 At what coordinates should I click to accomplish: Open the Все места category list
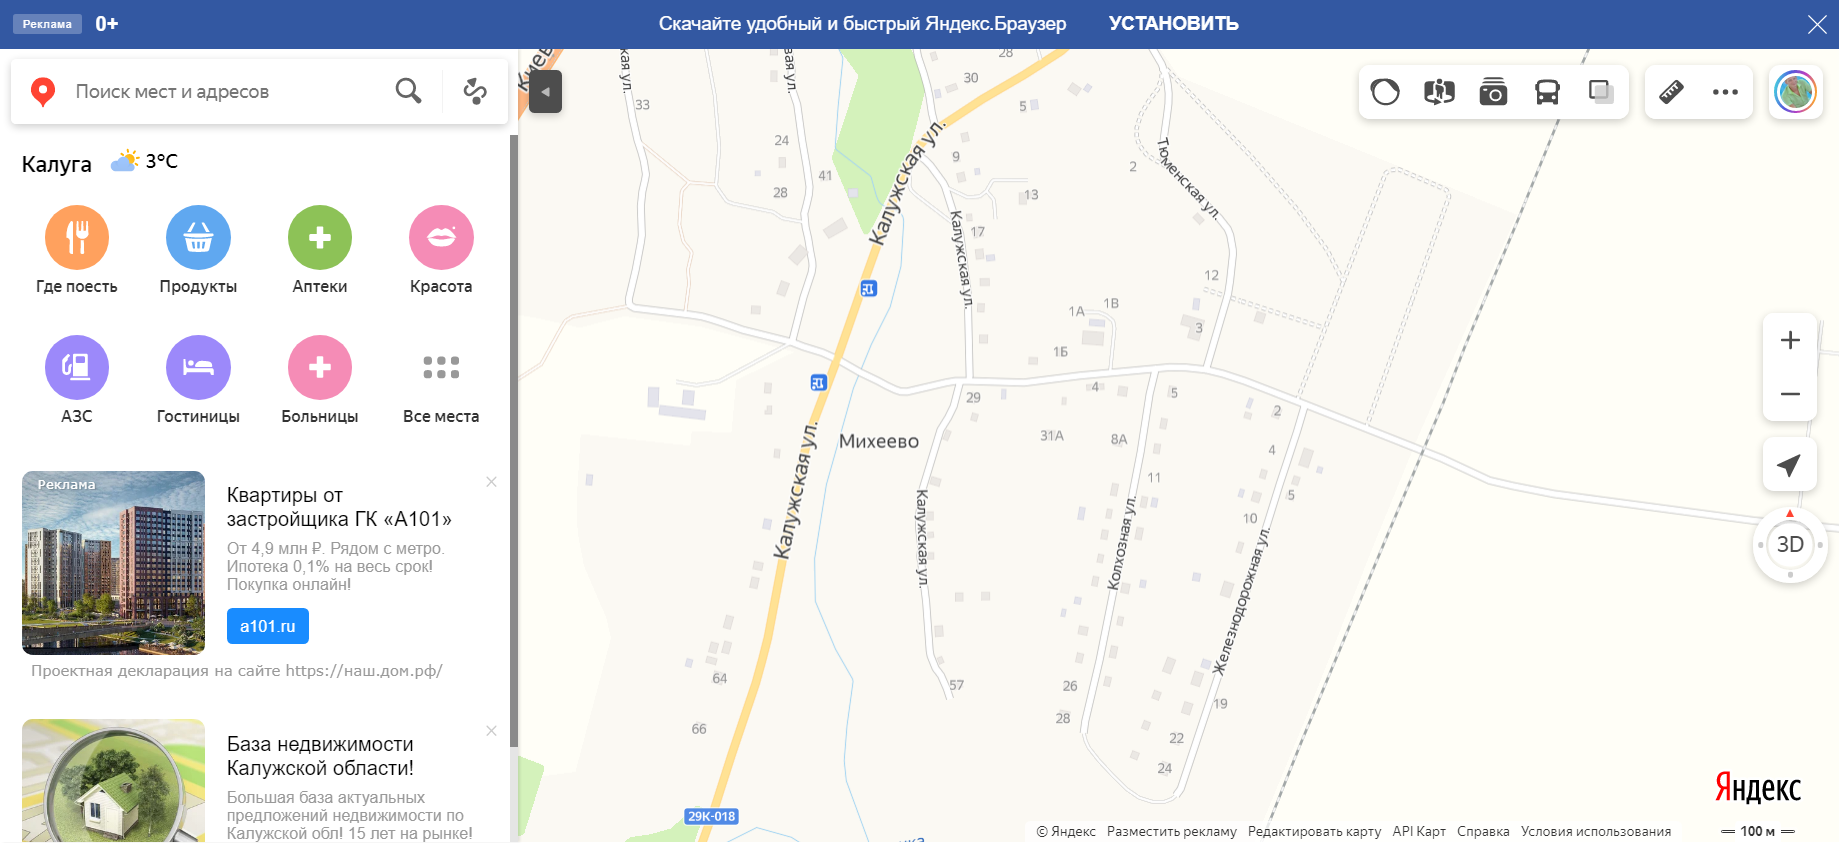pyautogui.click(x=441, y=380)
